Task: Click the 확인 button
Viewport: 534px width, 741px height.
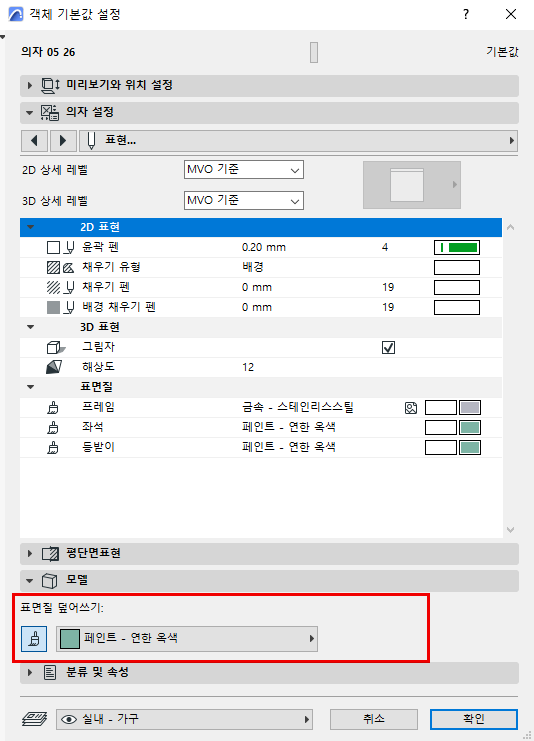Action: 474,719
